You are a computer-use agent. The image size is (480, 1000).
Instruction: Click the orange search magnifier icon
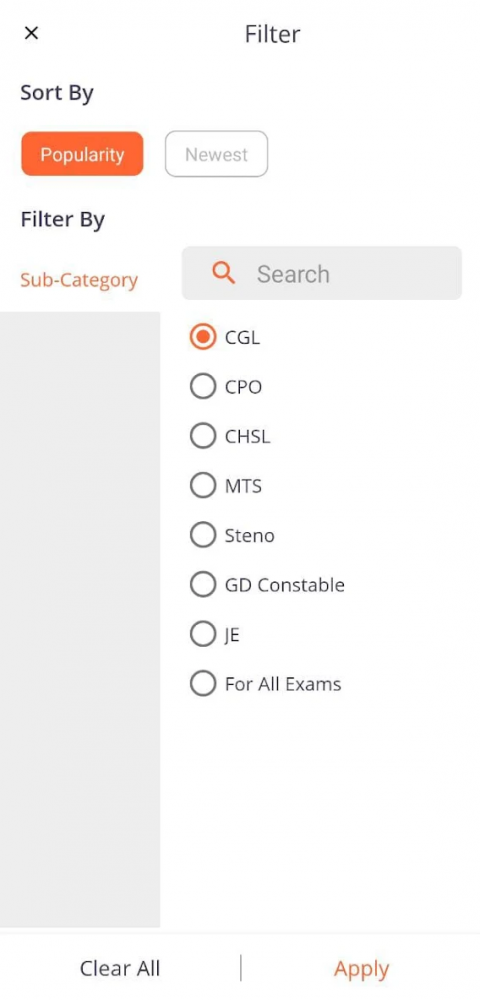tap(224, 273)
